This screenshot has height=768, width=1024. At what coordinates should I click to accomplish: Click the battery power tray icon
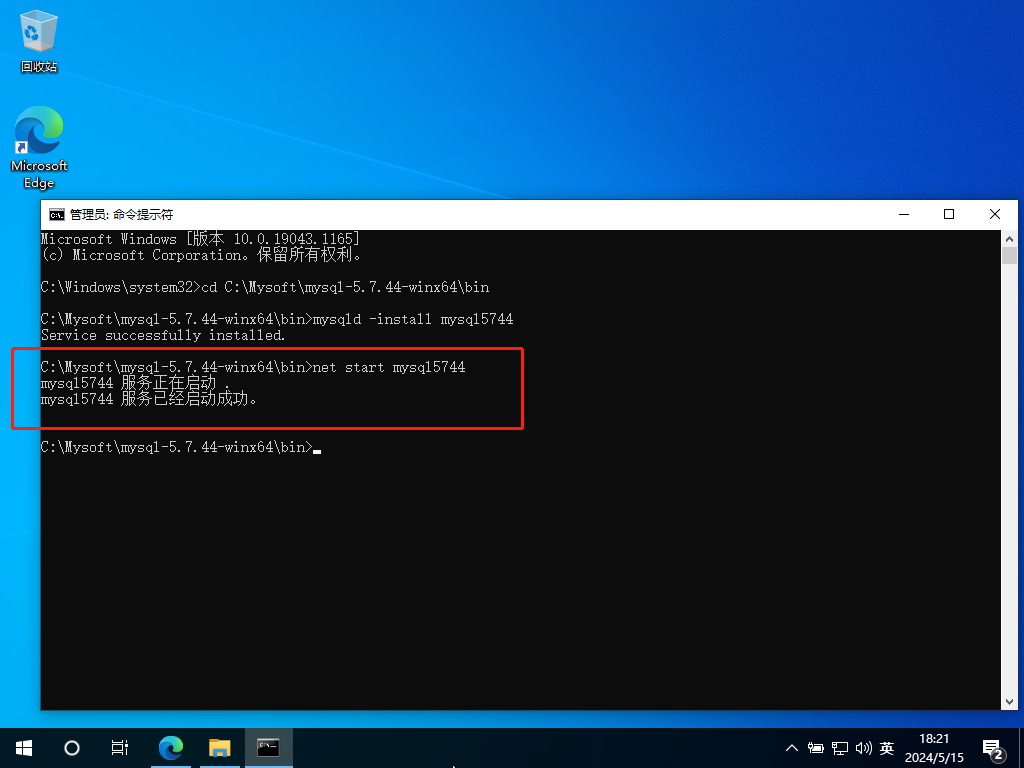tap(816, 747)
